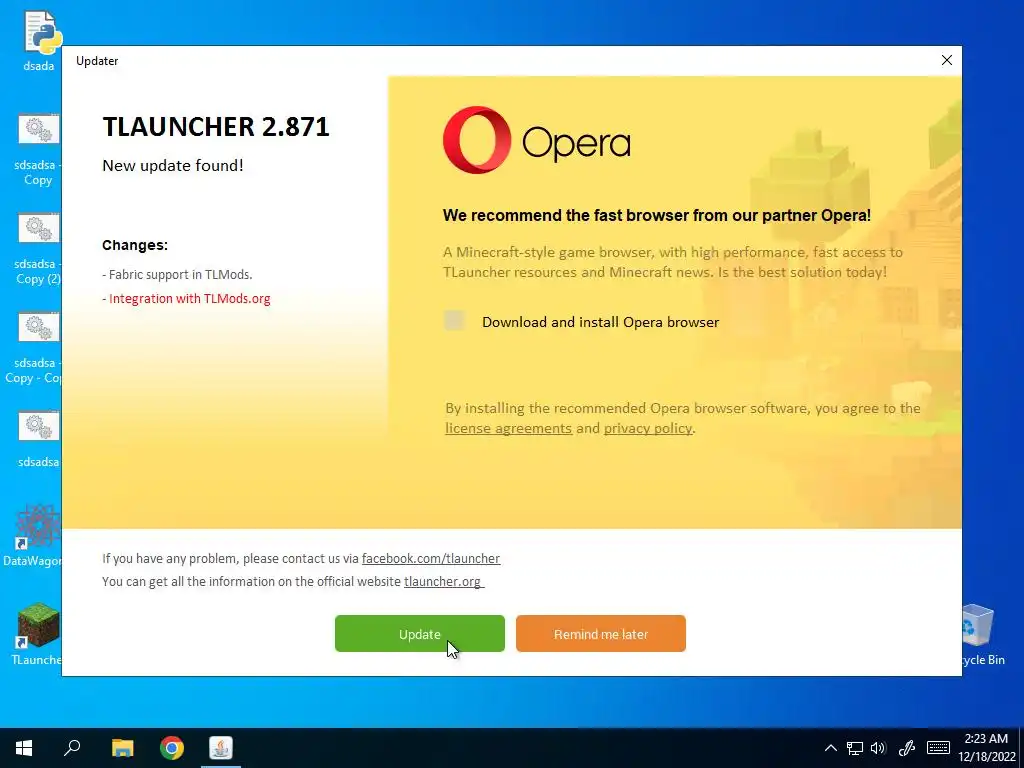This screenshot has height=768, width=1024.
Task: Select the sdsadsa desktop file
Action: 38,439
